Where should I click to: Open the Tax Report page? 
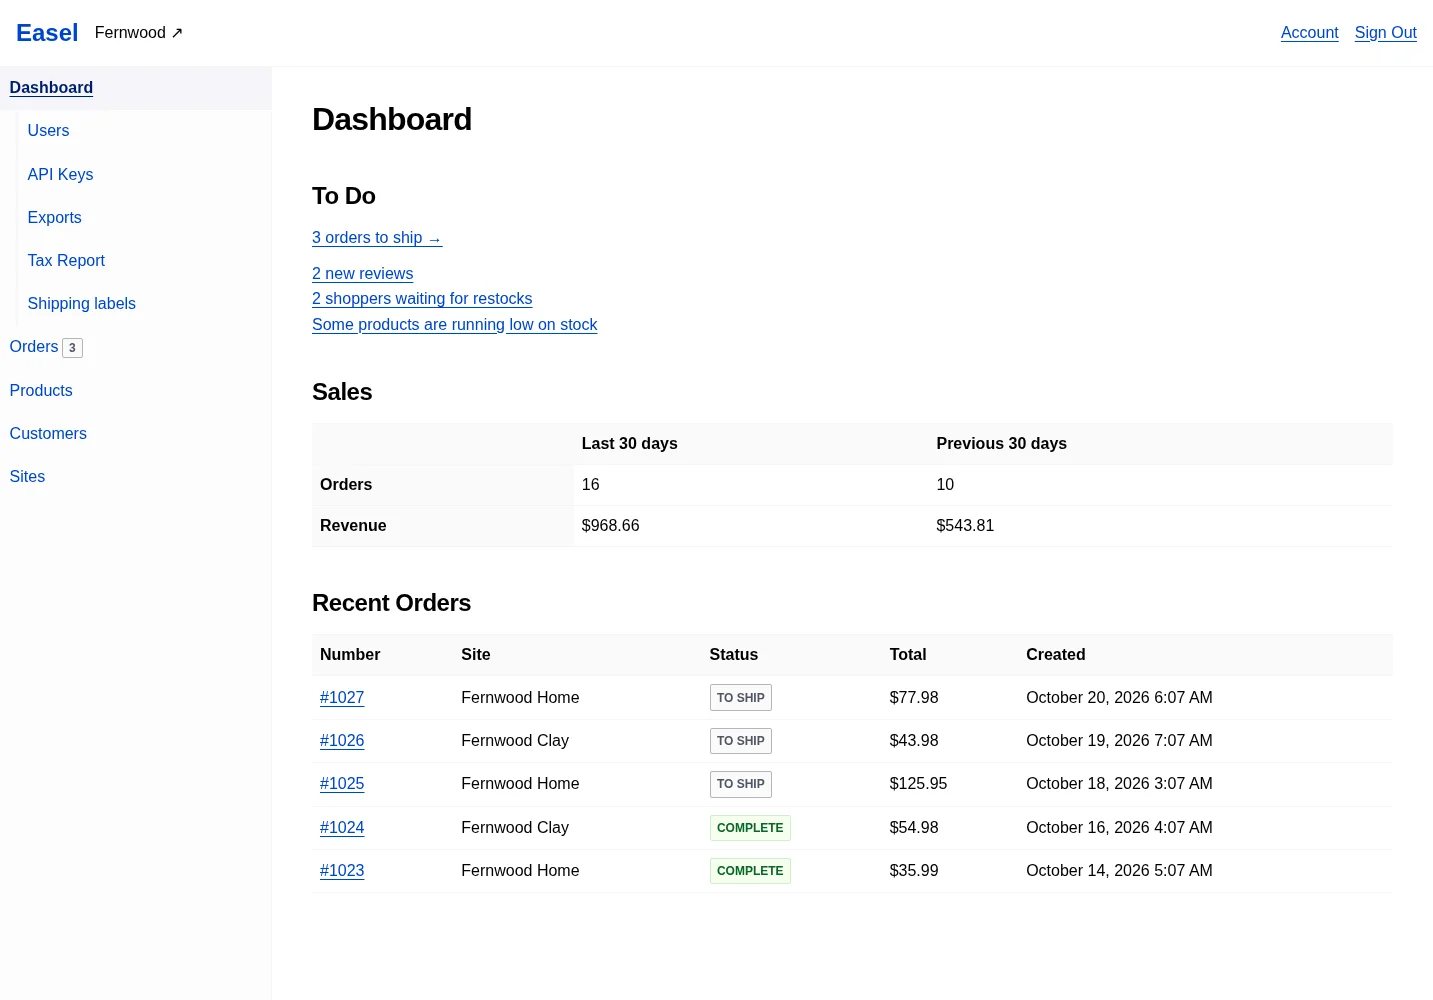66,261
